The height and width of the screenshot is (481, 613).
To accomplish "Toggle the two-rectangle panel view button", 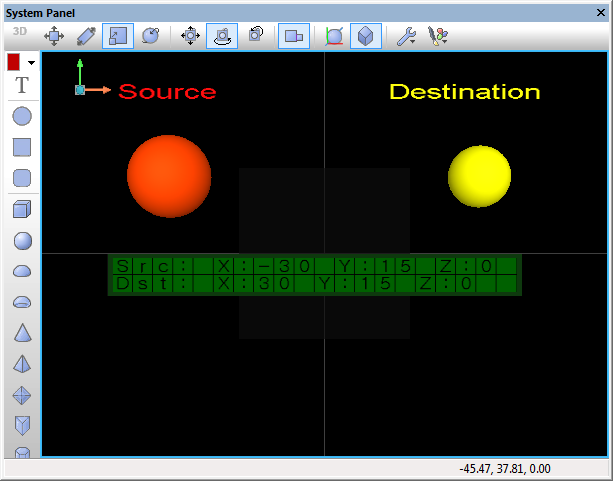I will [x=294, y=36].
